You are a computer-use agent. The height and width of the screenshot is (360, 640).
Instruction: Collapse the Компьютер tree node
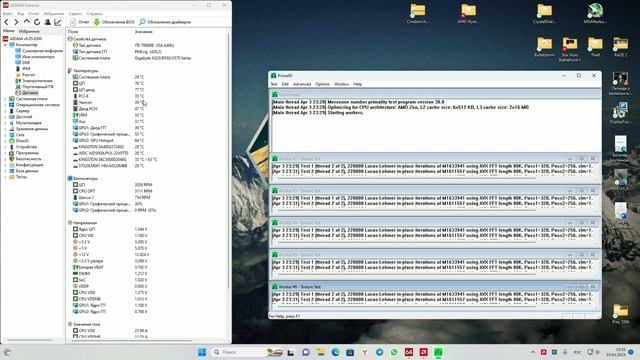click(5, 45)
